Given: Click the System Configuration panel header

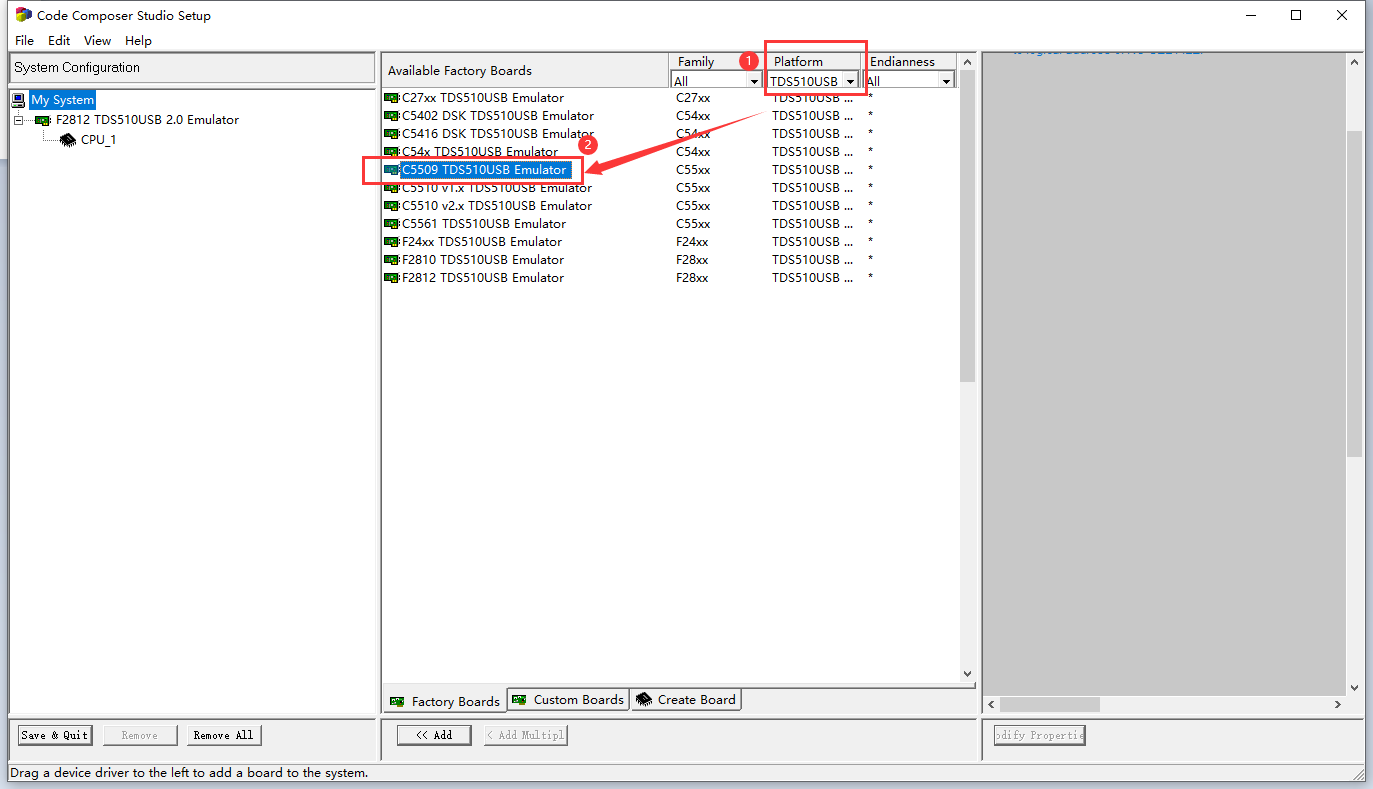Looking at the screenshot, I should [192, 68].
